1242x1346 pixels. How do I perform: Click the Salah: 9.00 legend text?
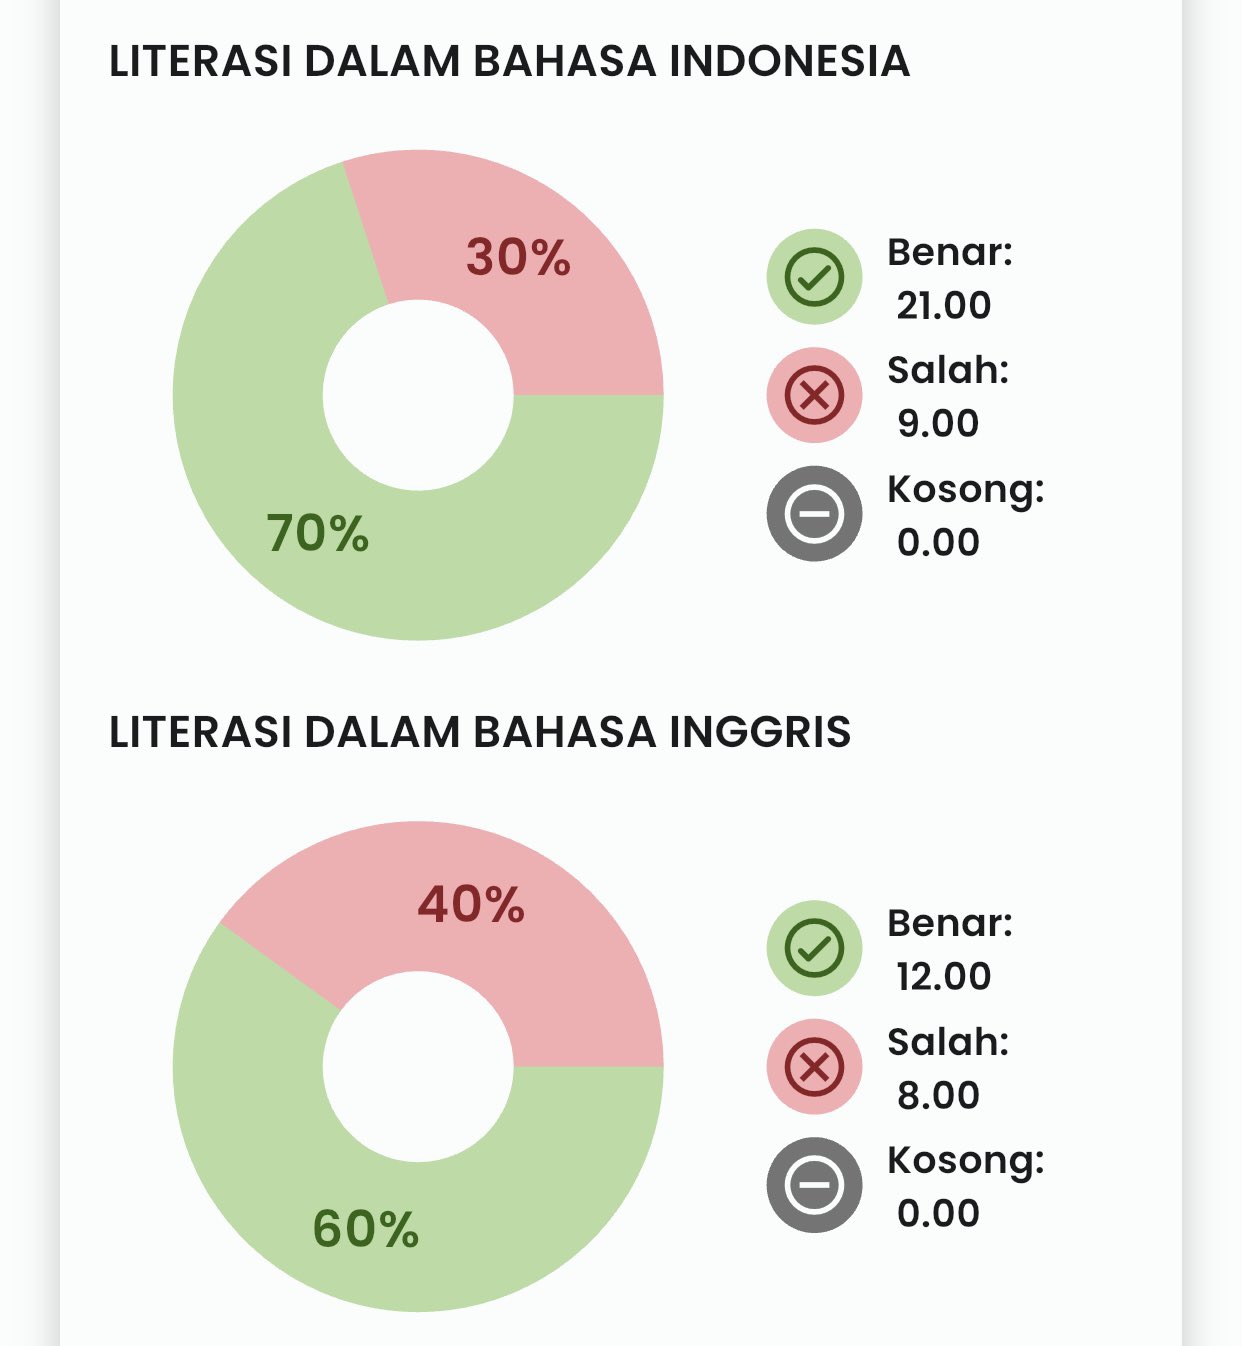pyautogui.click(x=946, y=396)
